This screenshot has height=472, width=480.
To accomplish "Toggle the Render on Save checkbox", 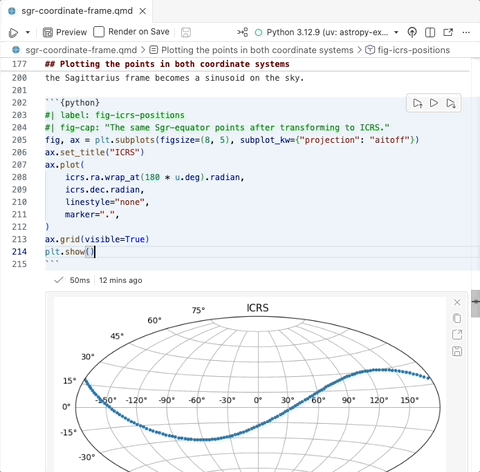I will [99, 32].
